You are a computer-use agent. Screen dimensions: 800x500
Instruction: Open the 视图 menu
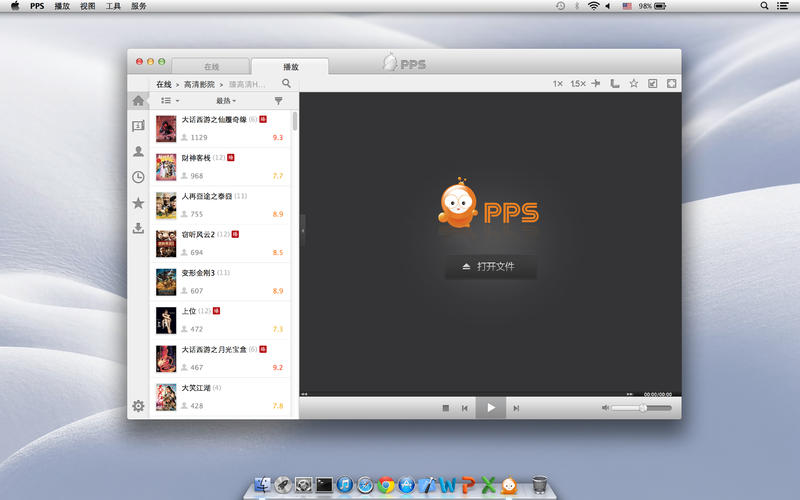pyautogui.click(x=88, y=6)
